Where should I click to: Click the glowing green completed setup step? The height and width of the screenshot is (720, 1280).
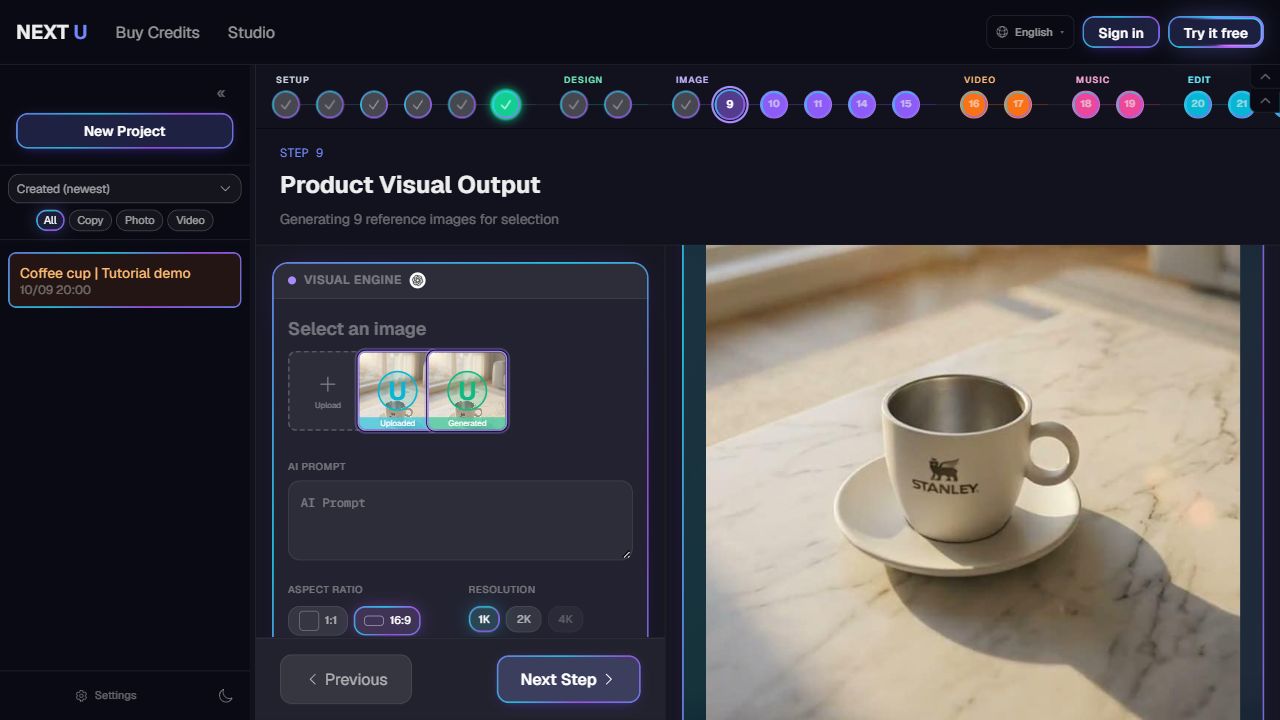click(505, 104)
